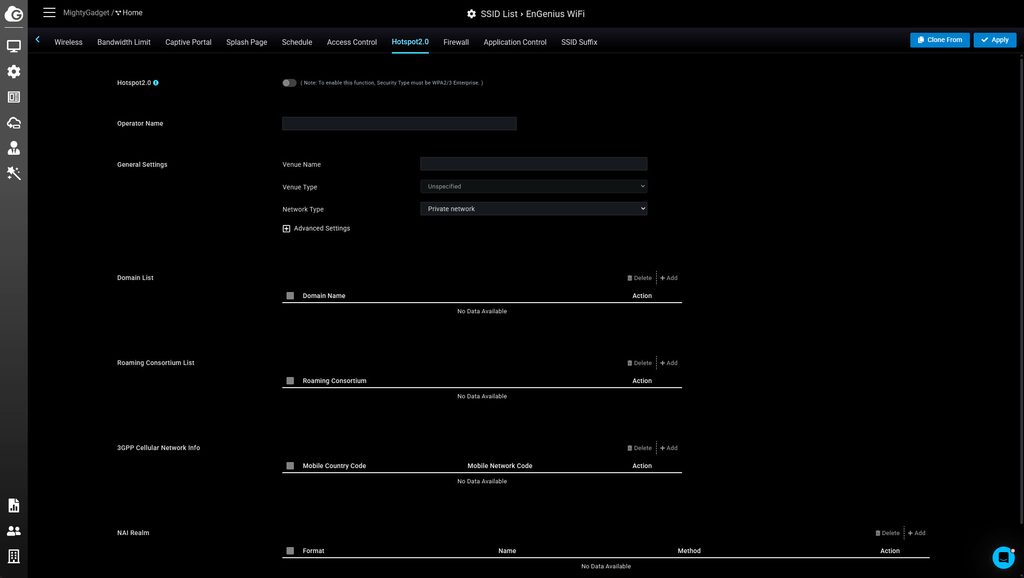The width and height of the screenshot is (1024, 578).
Task: Click Add in 3GPP Cellular Network Info
Action: tap(669, 448)
